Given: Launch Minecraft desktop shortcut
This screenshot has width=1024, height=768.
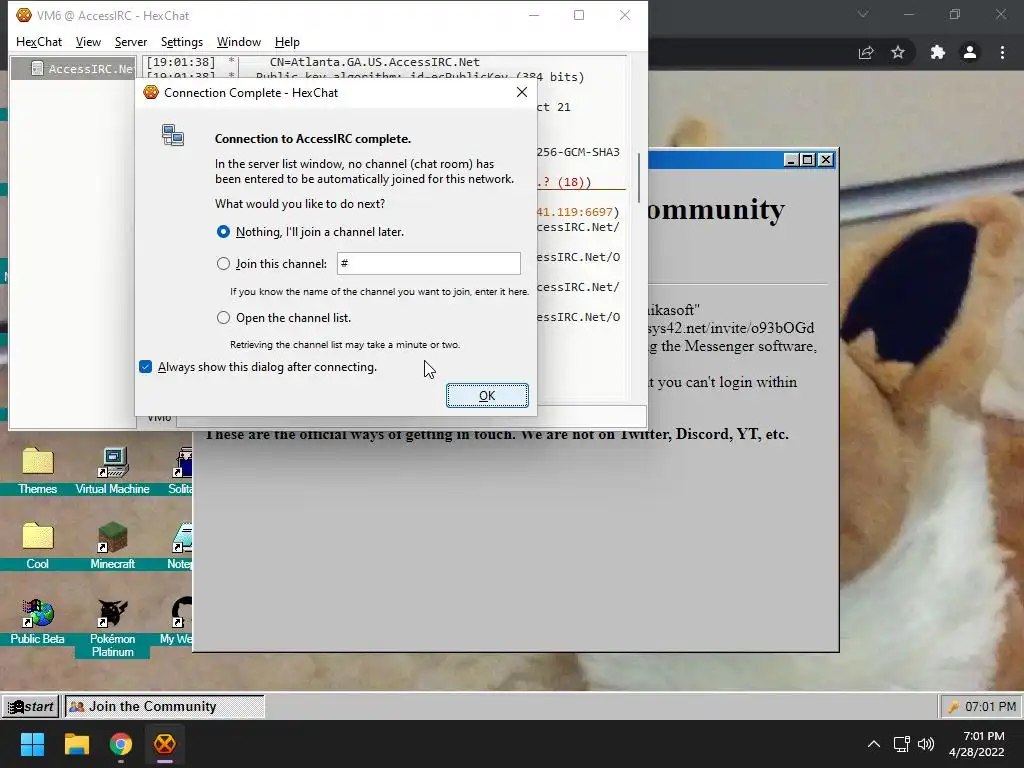Looking at the screenshot, I should (x=112, y=547).
